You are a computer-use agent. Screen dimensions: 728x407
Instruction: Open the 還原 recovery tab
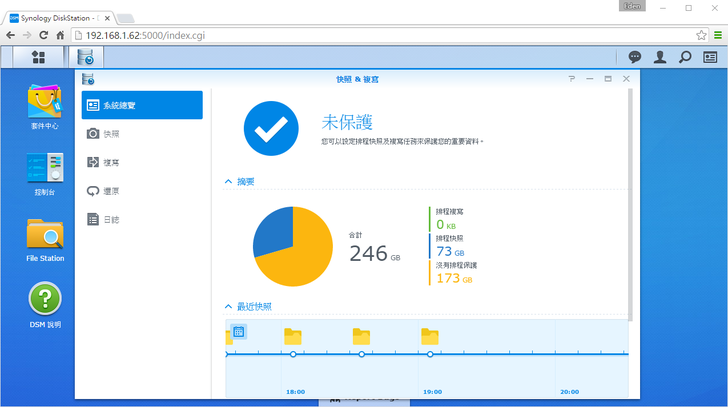[x=112, y=191]
